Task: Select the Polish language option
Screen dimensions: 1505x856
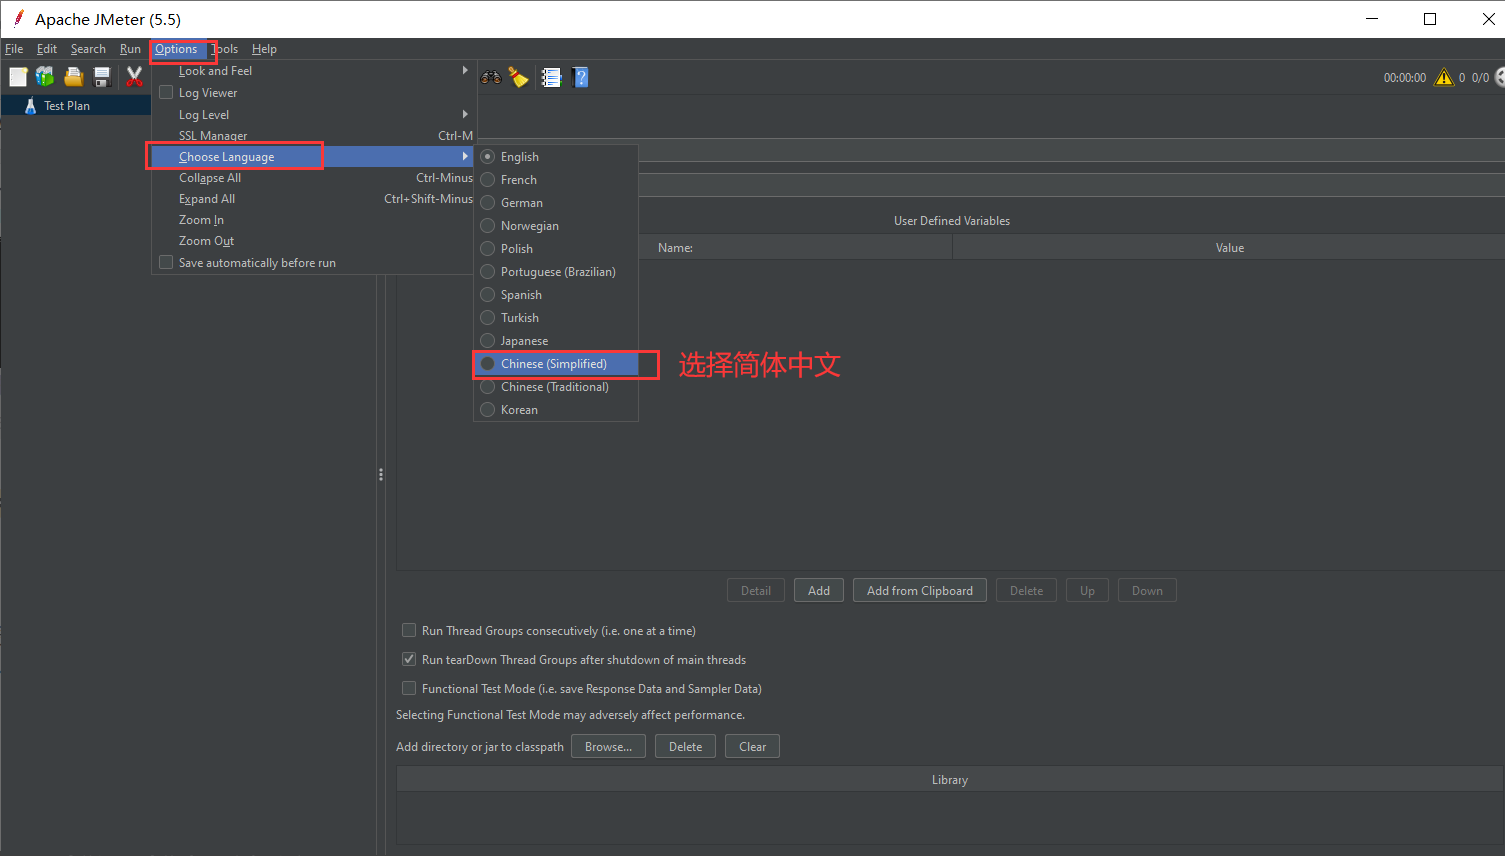Action: pyautogui.click(x=556, y=249)
